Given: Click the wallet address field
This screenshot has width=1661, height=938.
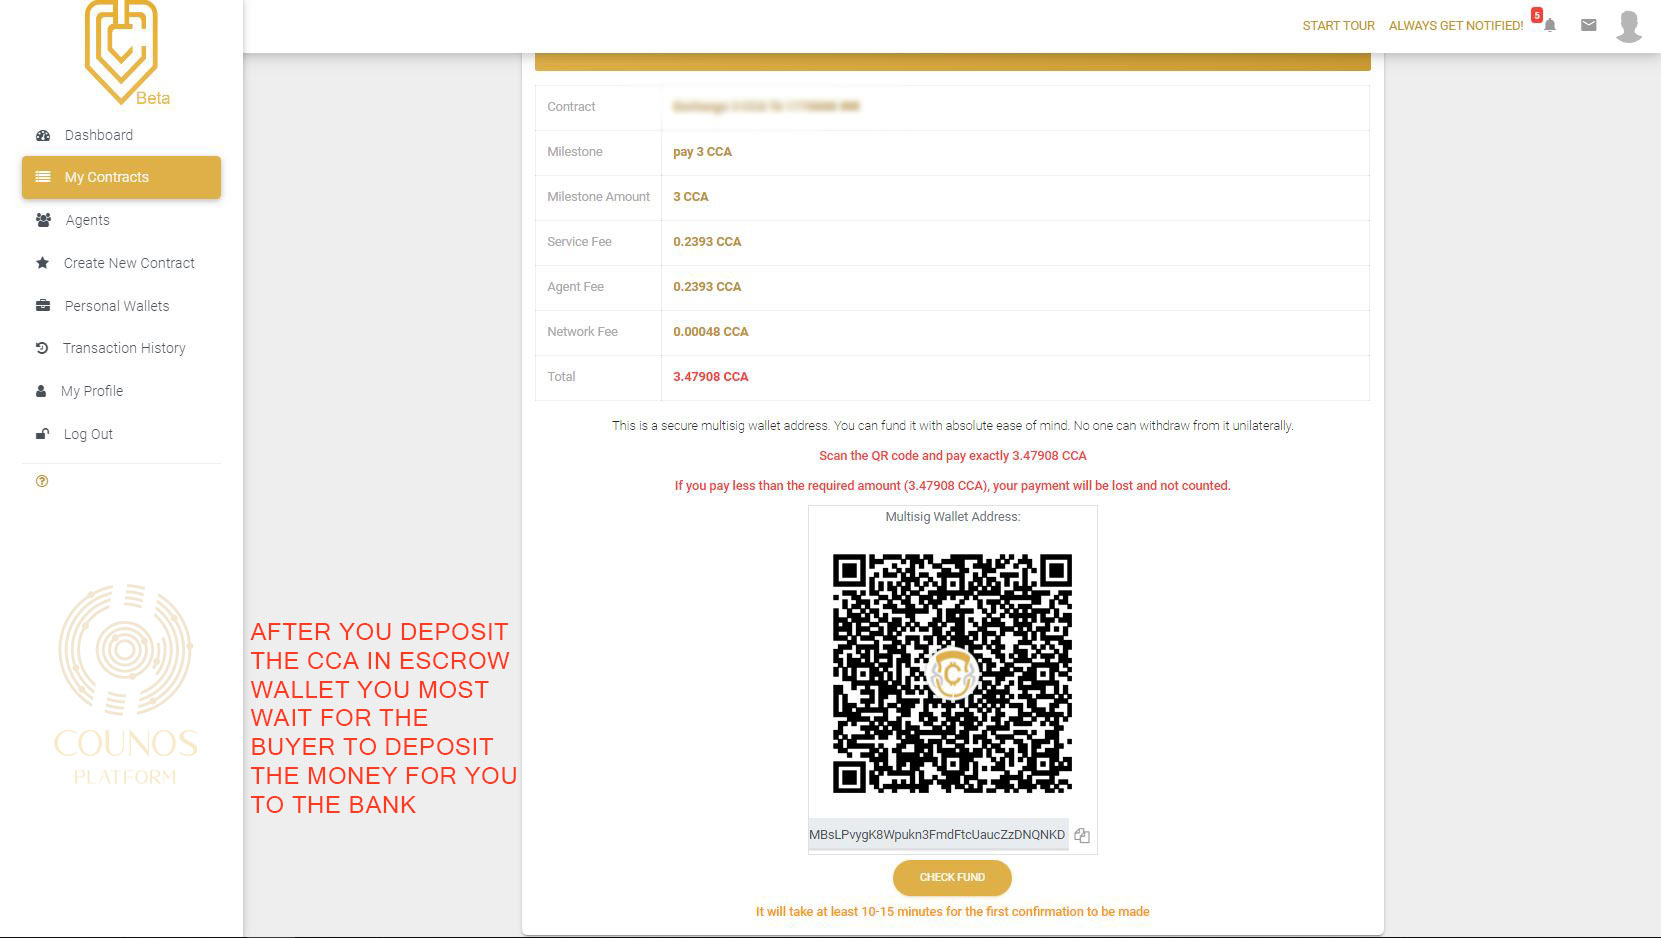Looking at the screenshot, I should [x=938, y=835].
